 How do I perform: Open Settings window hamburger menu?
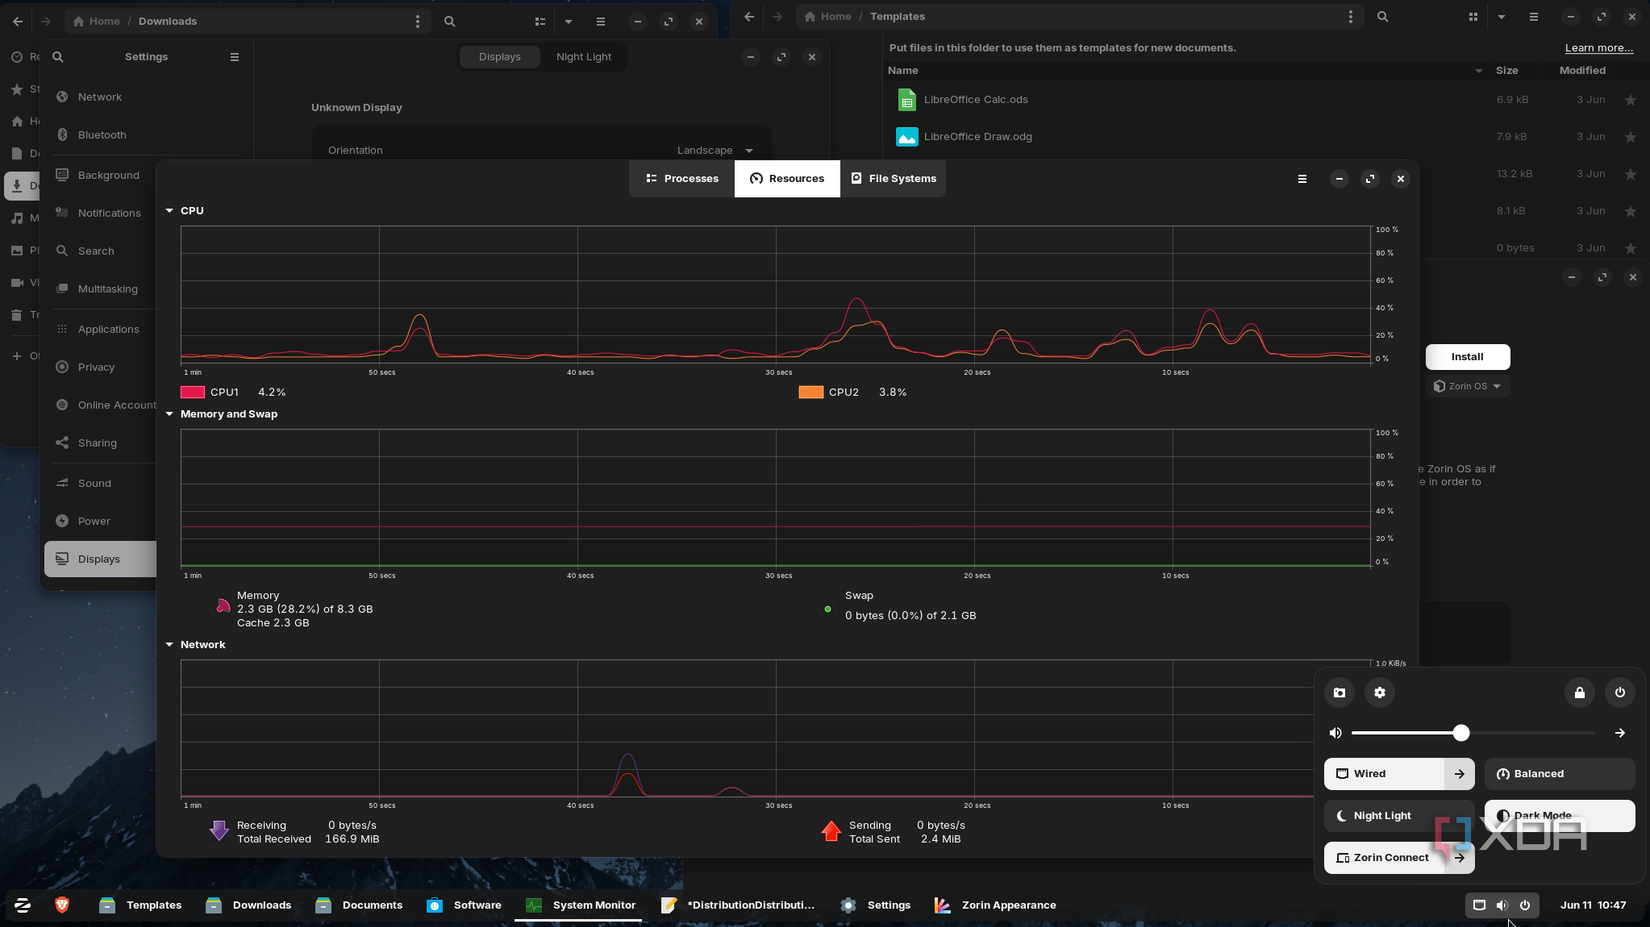coord(235,57)
